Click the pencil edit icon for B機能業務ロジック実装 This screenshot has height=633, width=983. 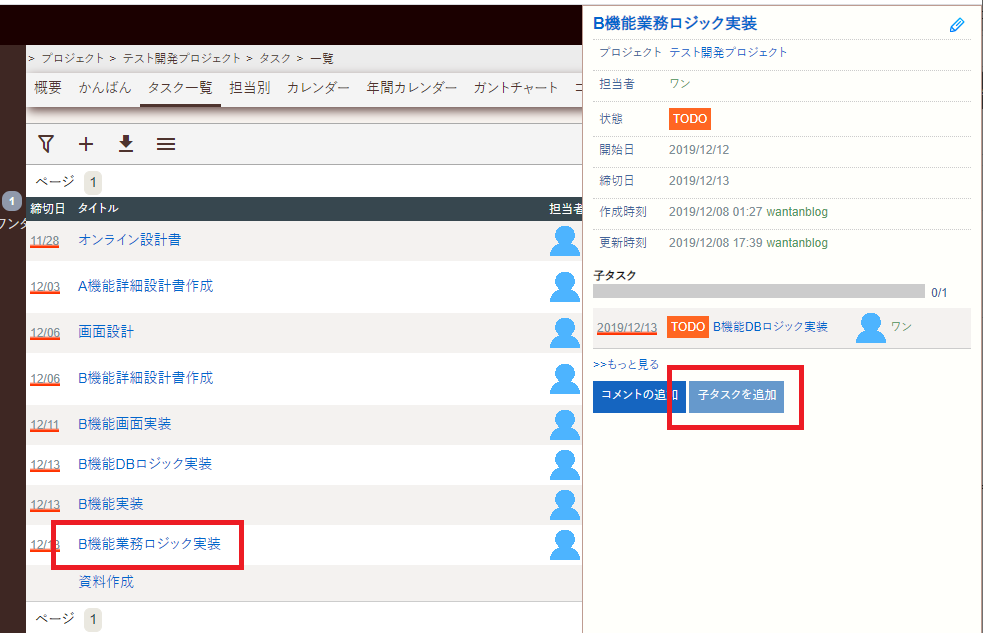point(956,23)
